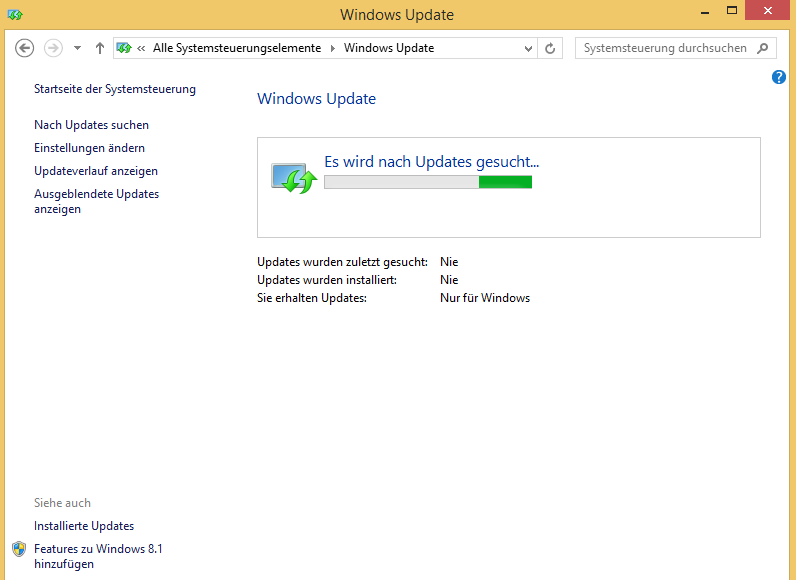
Task: Click the update search progress bar
Action: 428,182
